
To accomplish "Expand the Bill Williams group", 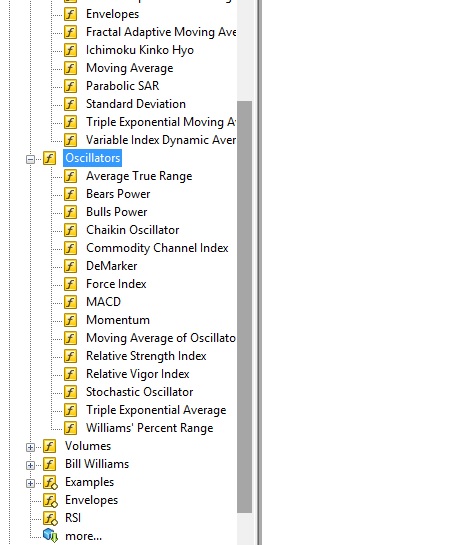I will point(31,465).
